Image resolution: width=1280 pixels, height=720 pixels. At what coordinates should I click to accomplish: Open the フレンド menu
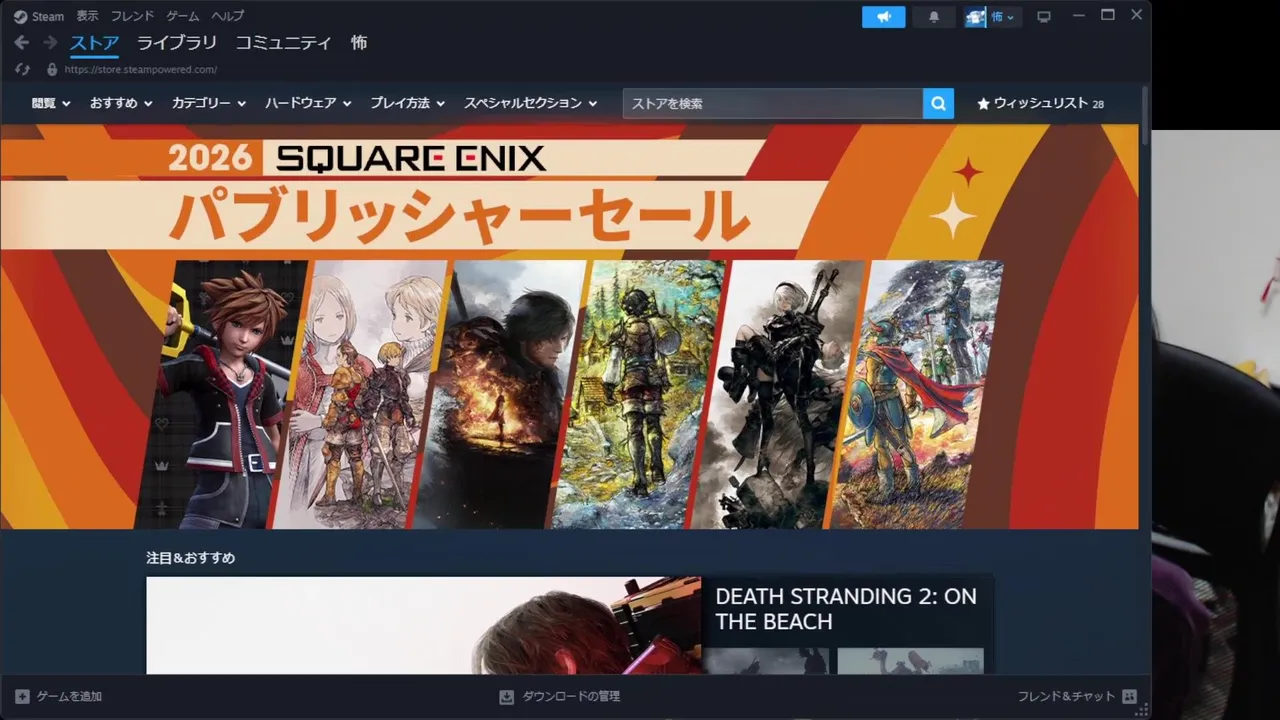click(132, 16)
